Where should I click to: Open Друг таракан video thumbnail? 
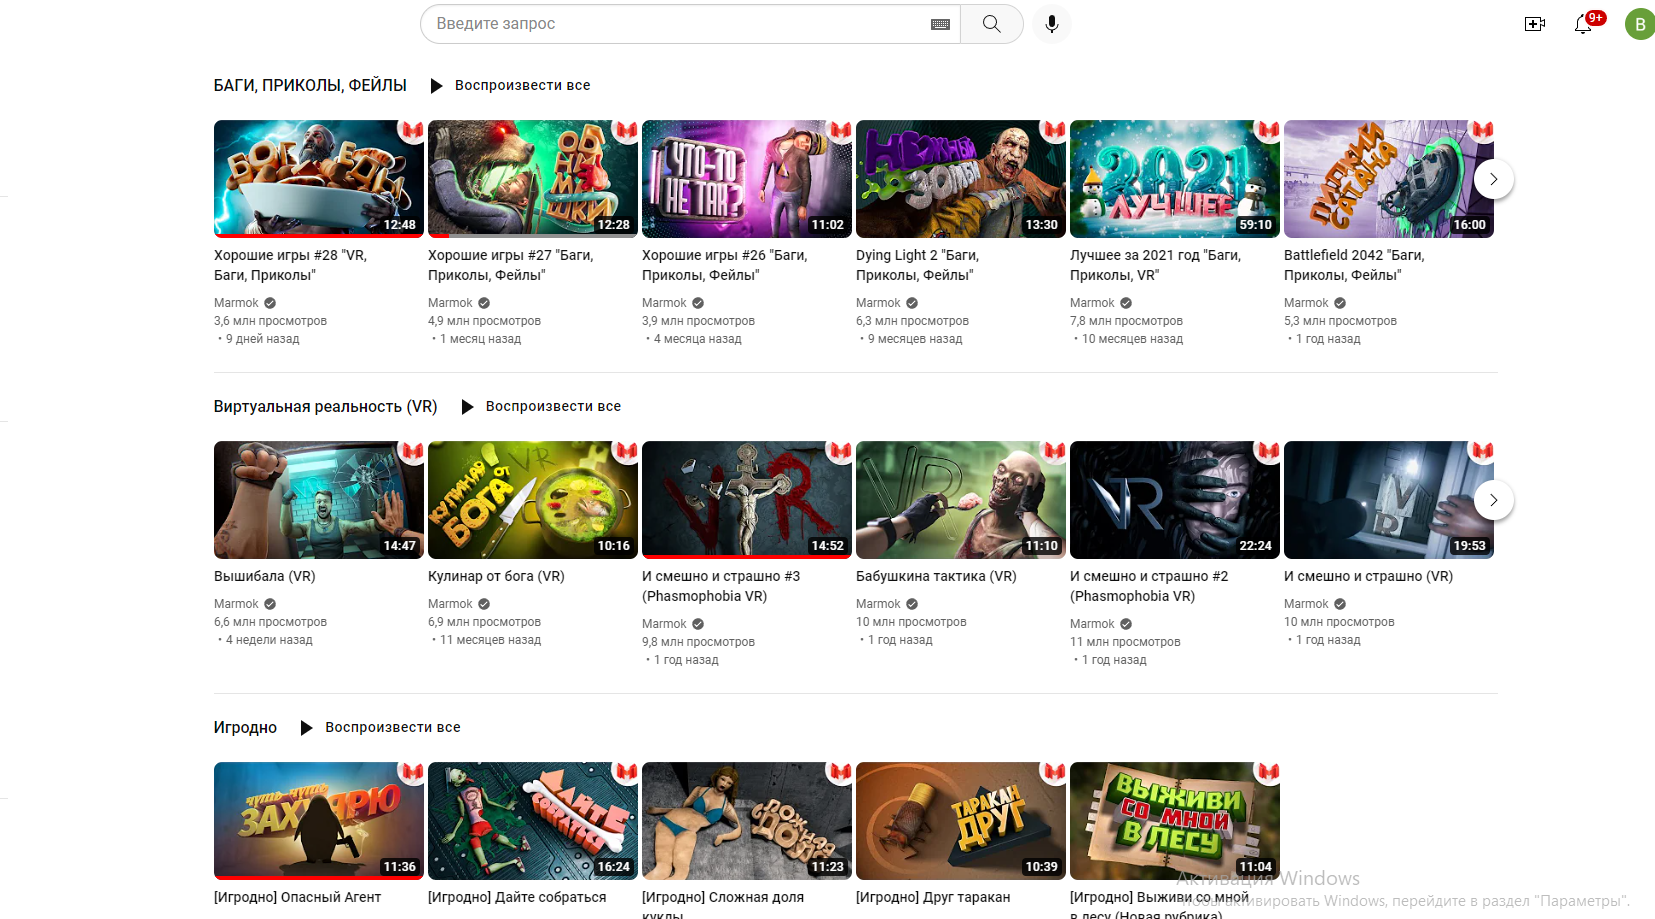(961, 821)
